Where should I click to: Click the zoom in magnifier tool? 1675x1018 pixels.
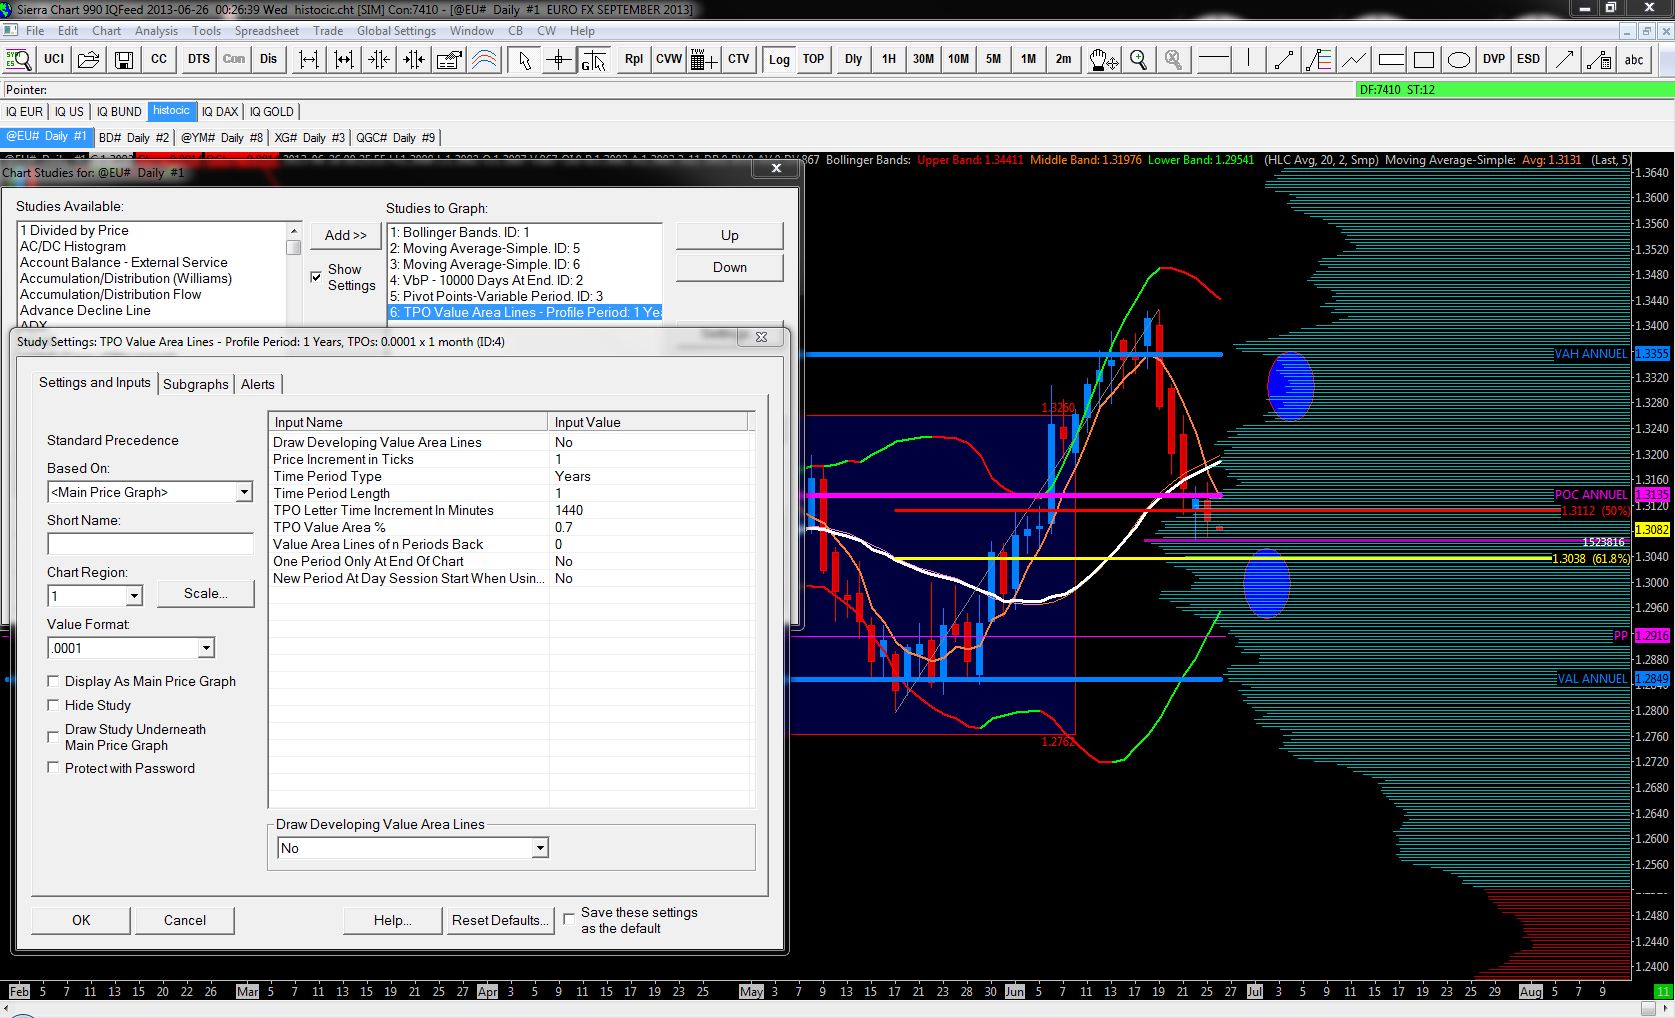coord(1138,60)
